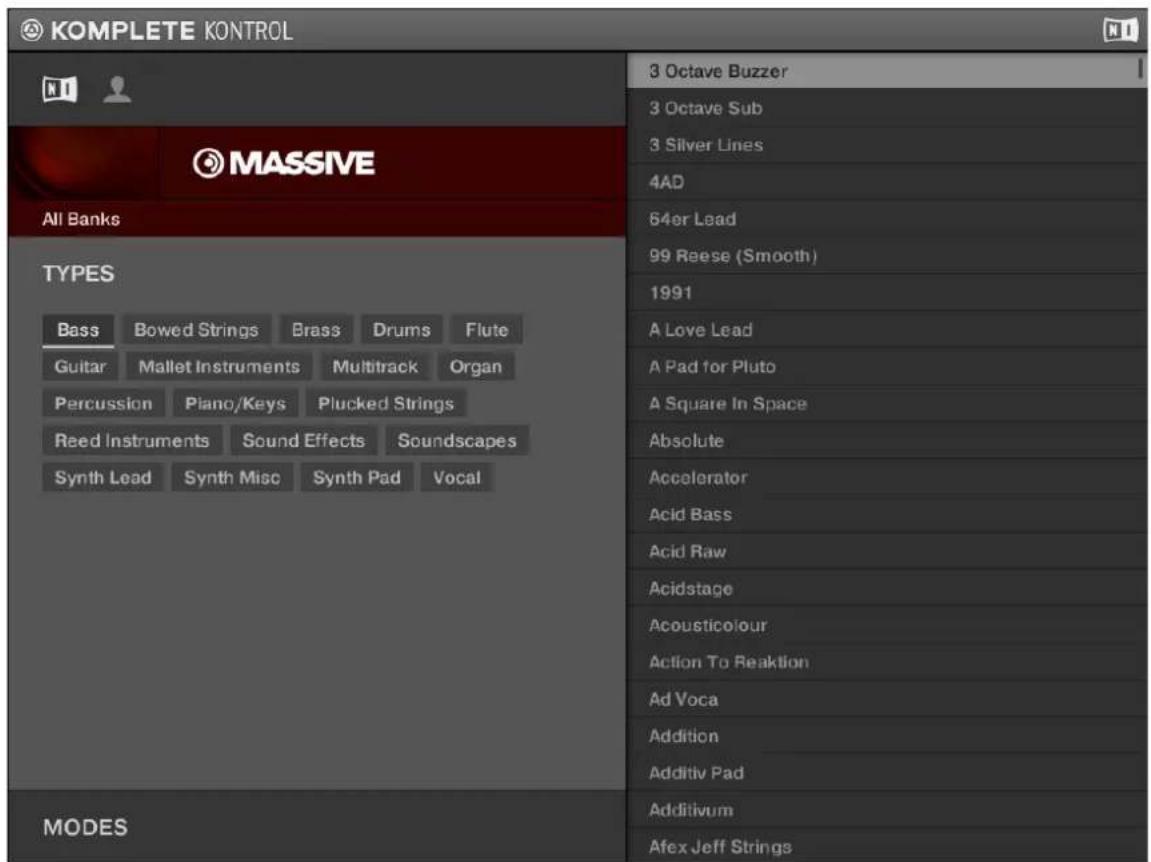Toggle the Bass type tag
Screen dimensions: 1151x862
(78, 330)
